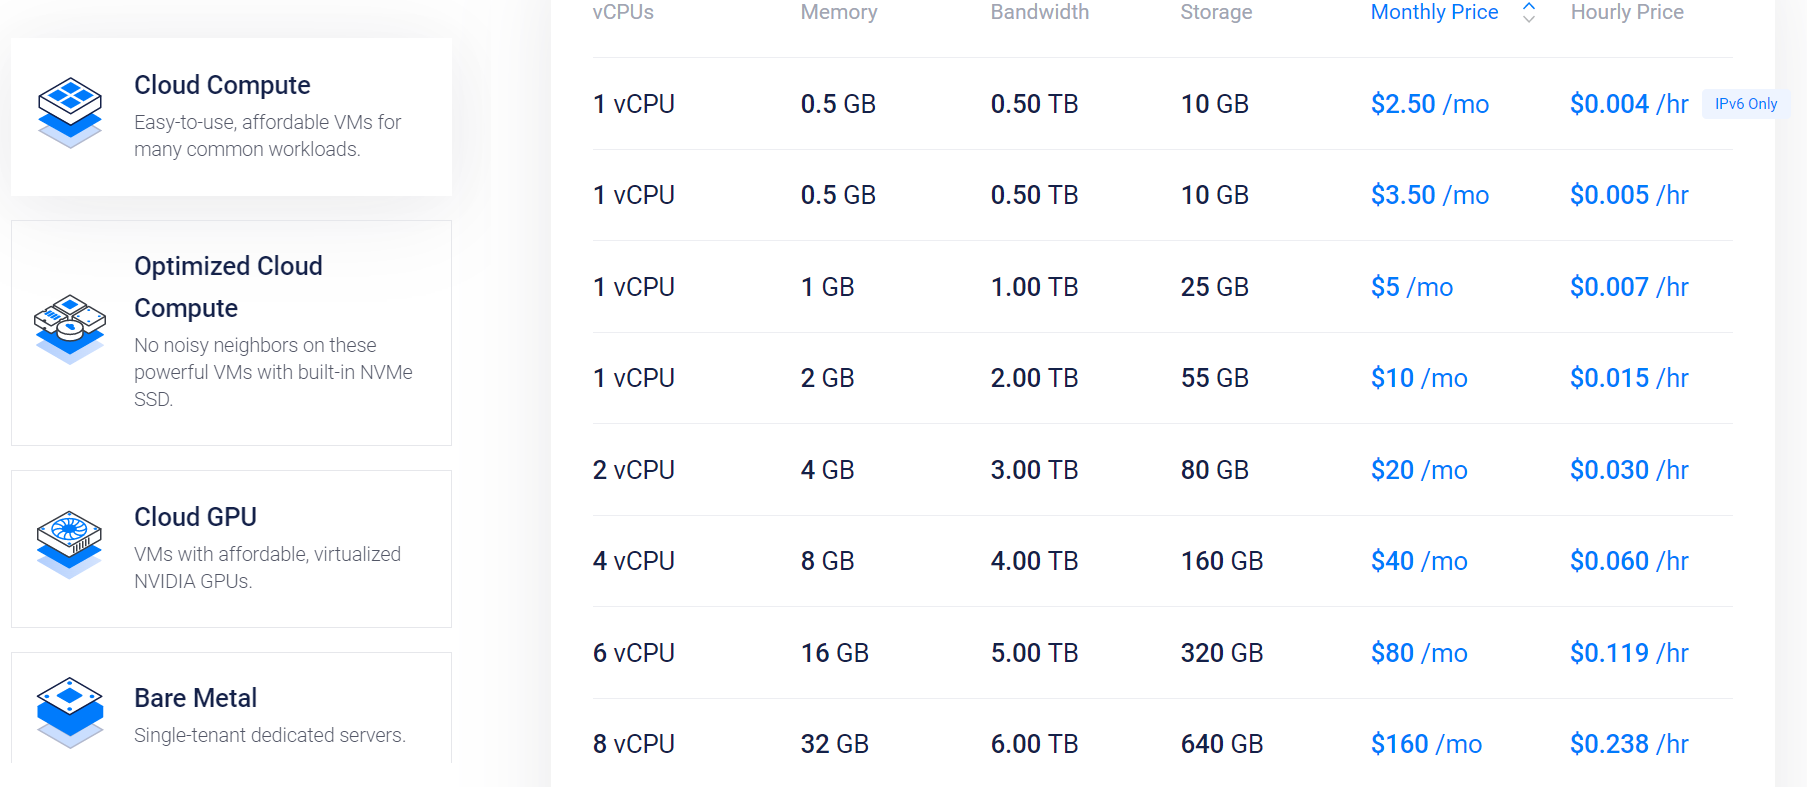The height and width of the screenshot is (787, 1807).
Task: Click the Cloud GPU fan icon
Action: click(70, 544)
